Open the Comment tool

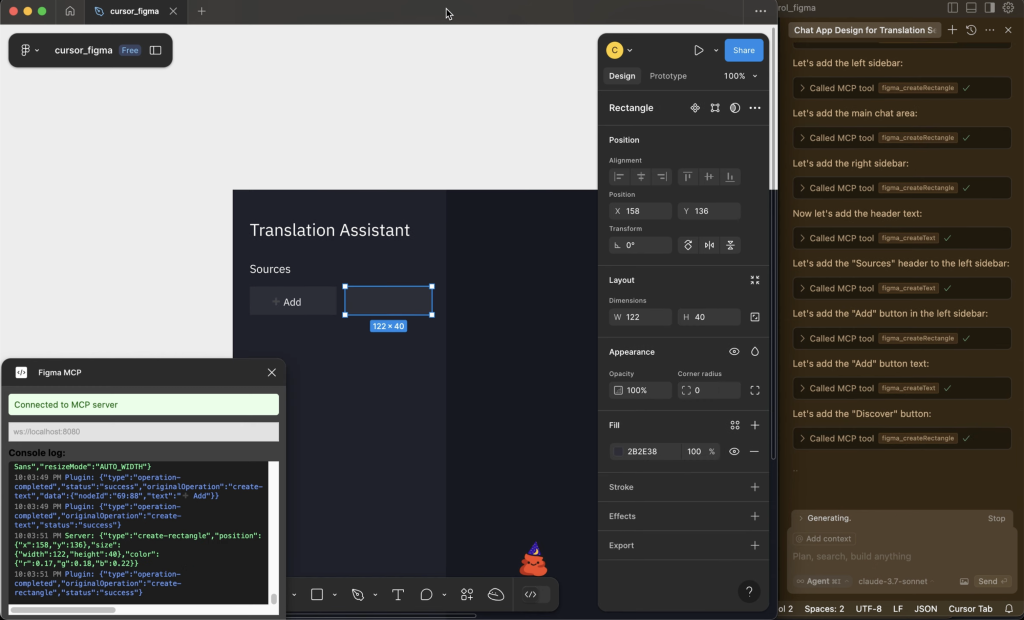(x=426, y=594)
